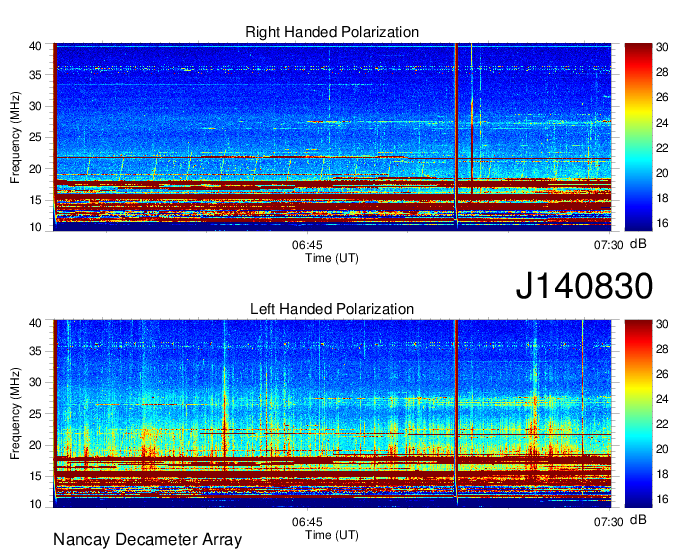Click the 07:30 tick under the Right Handed plot
680x552 pixels.
tap(608, 245)
